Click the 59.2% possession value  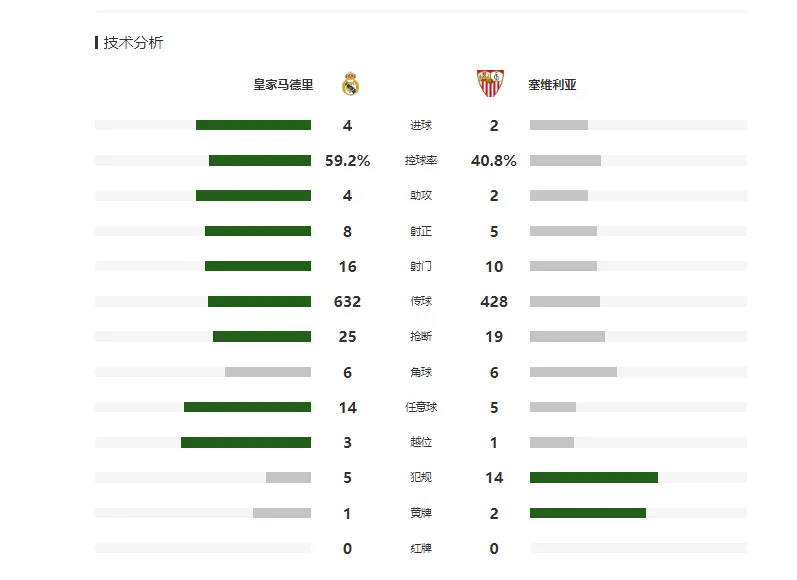(347, 161)
